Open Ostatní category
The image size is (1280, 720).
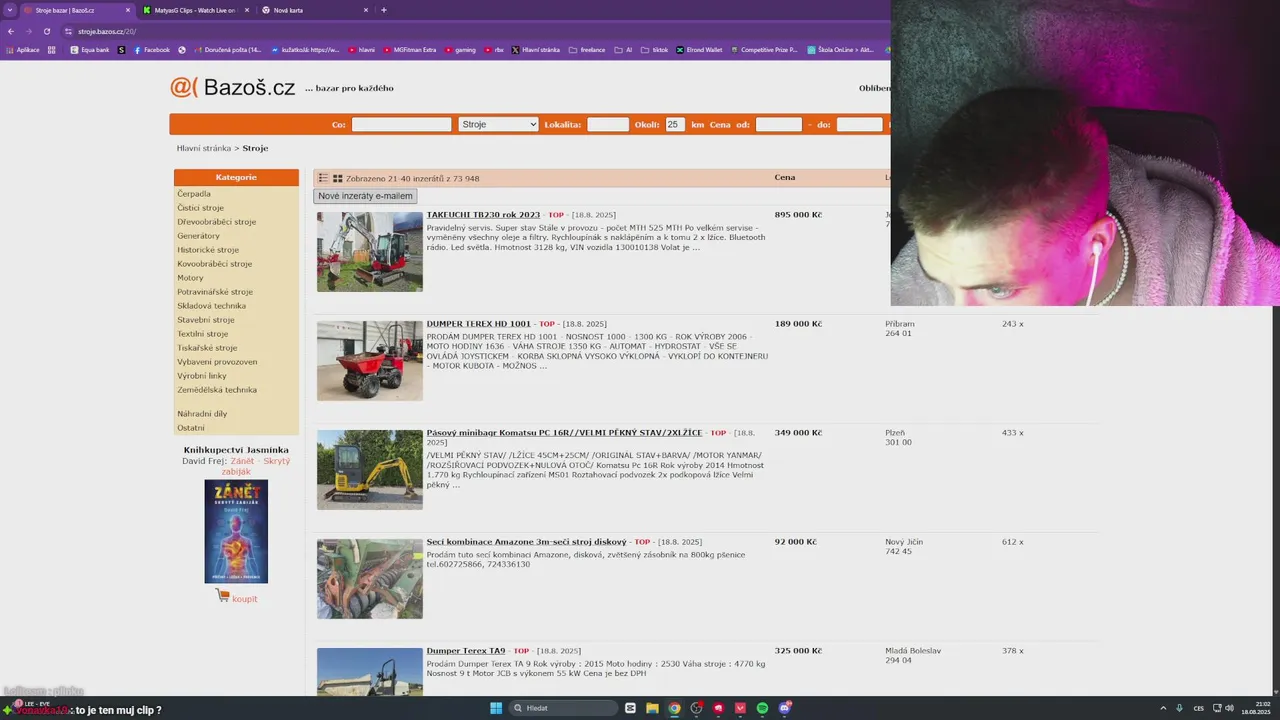190,428
